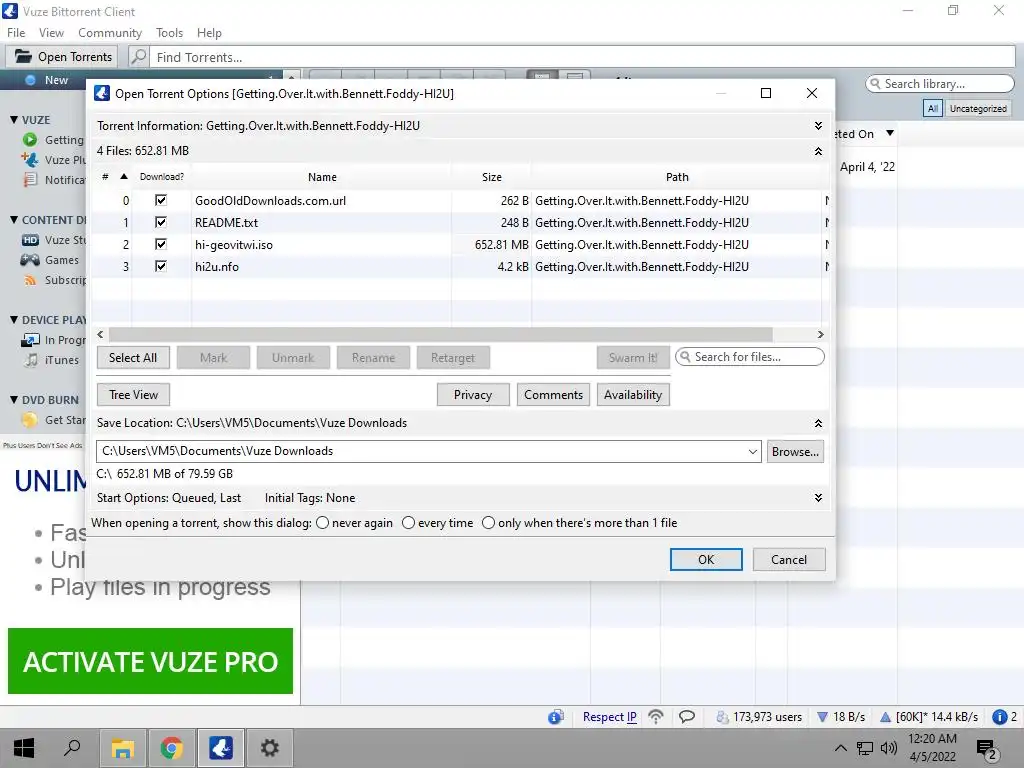Screen dimensions: 1024x768
Task: Open the Community menu
Action: tap(110, 33)
